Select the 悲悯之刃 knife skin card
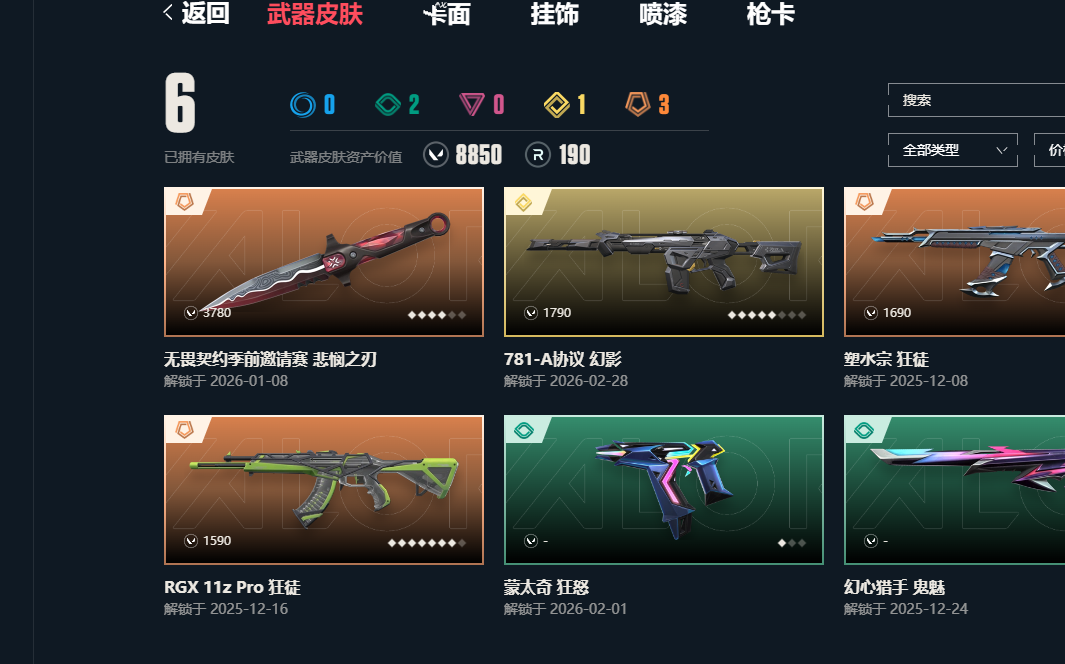 pos(324,262)
